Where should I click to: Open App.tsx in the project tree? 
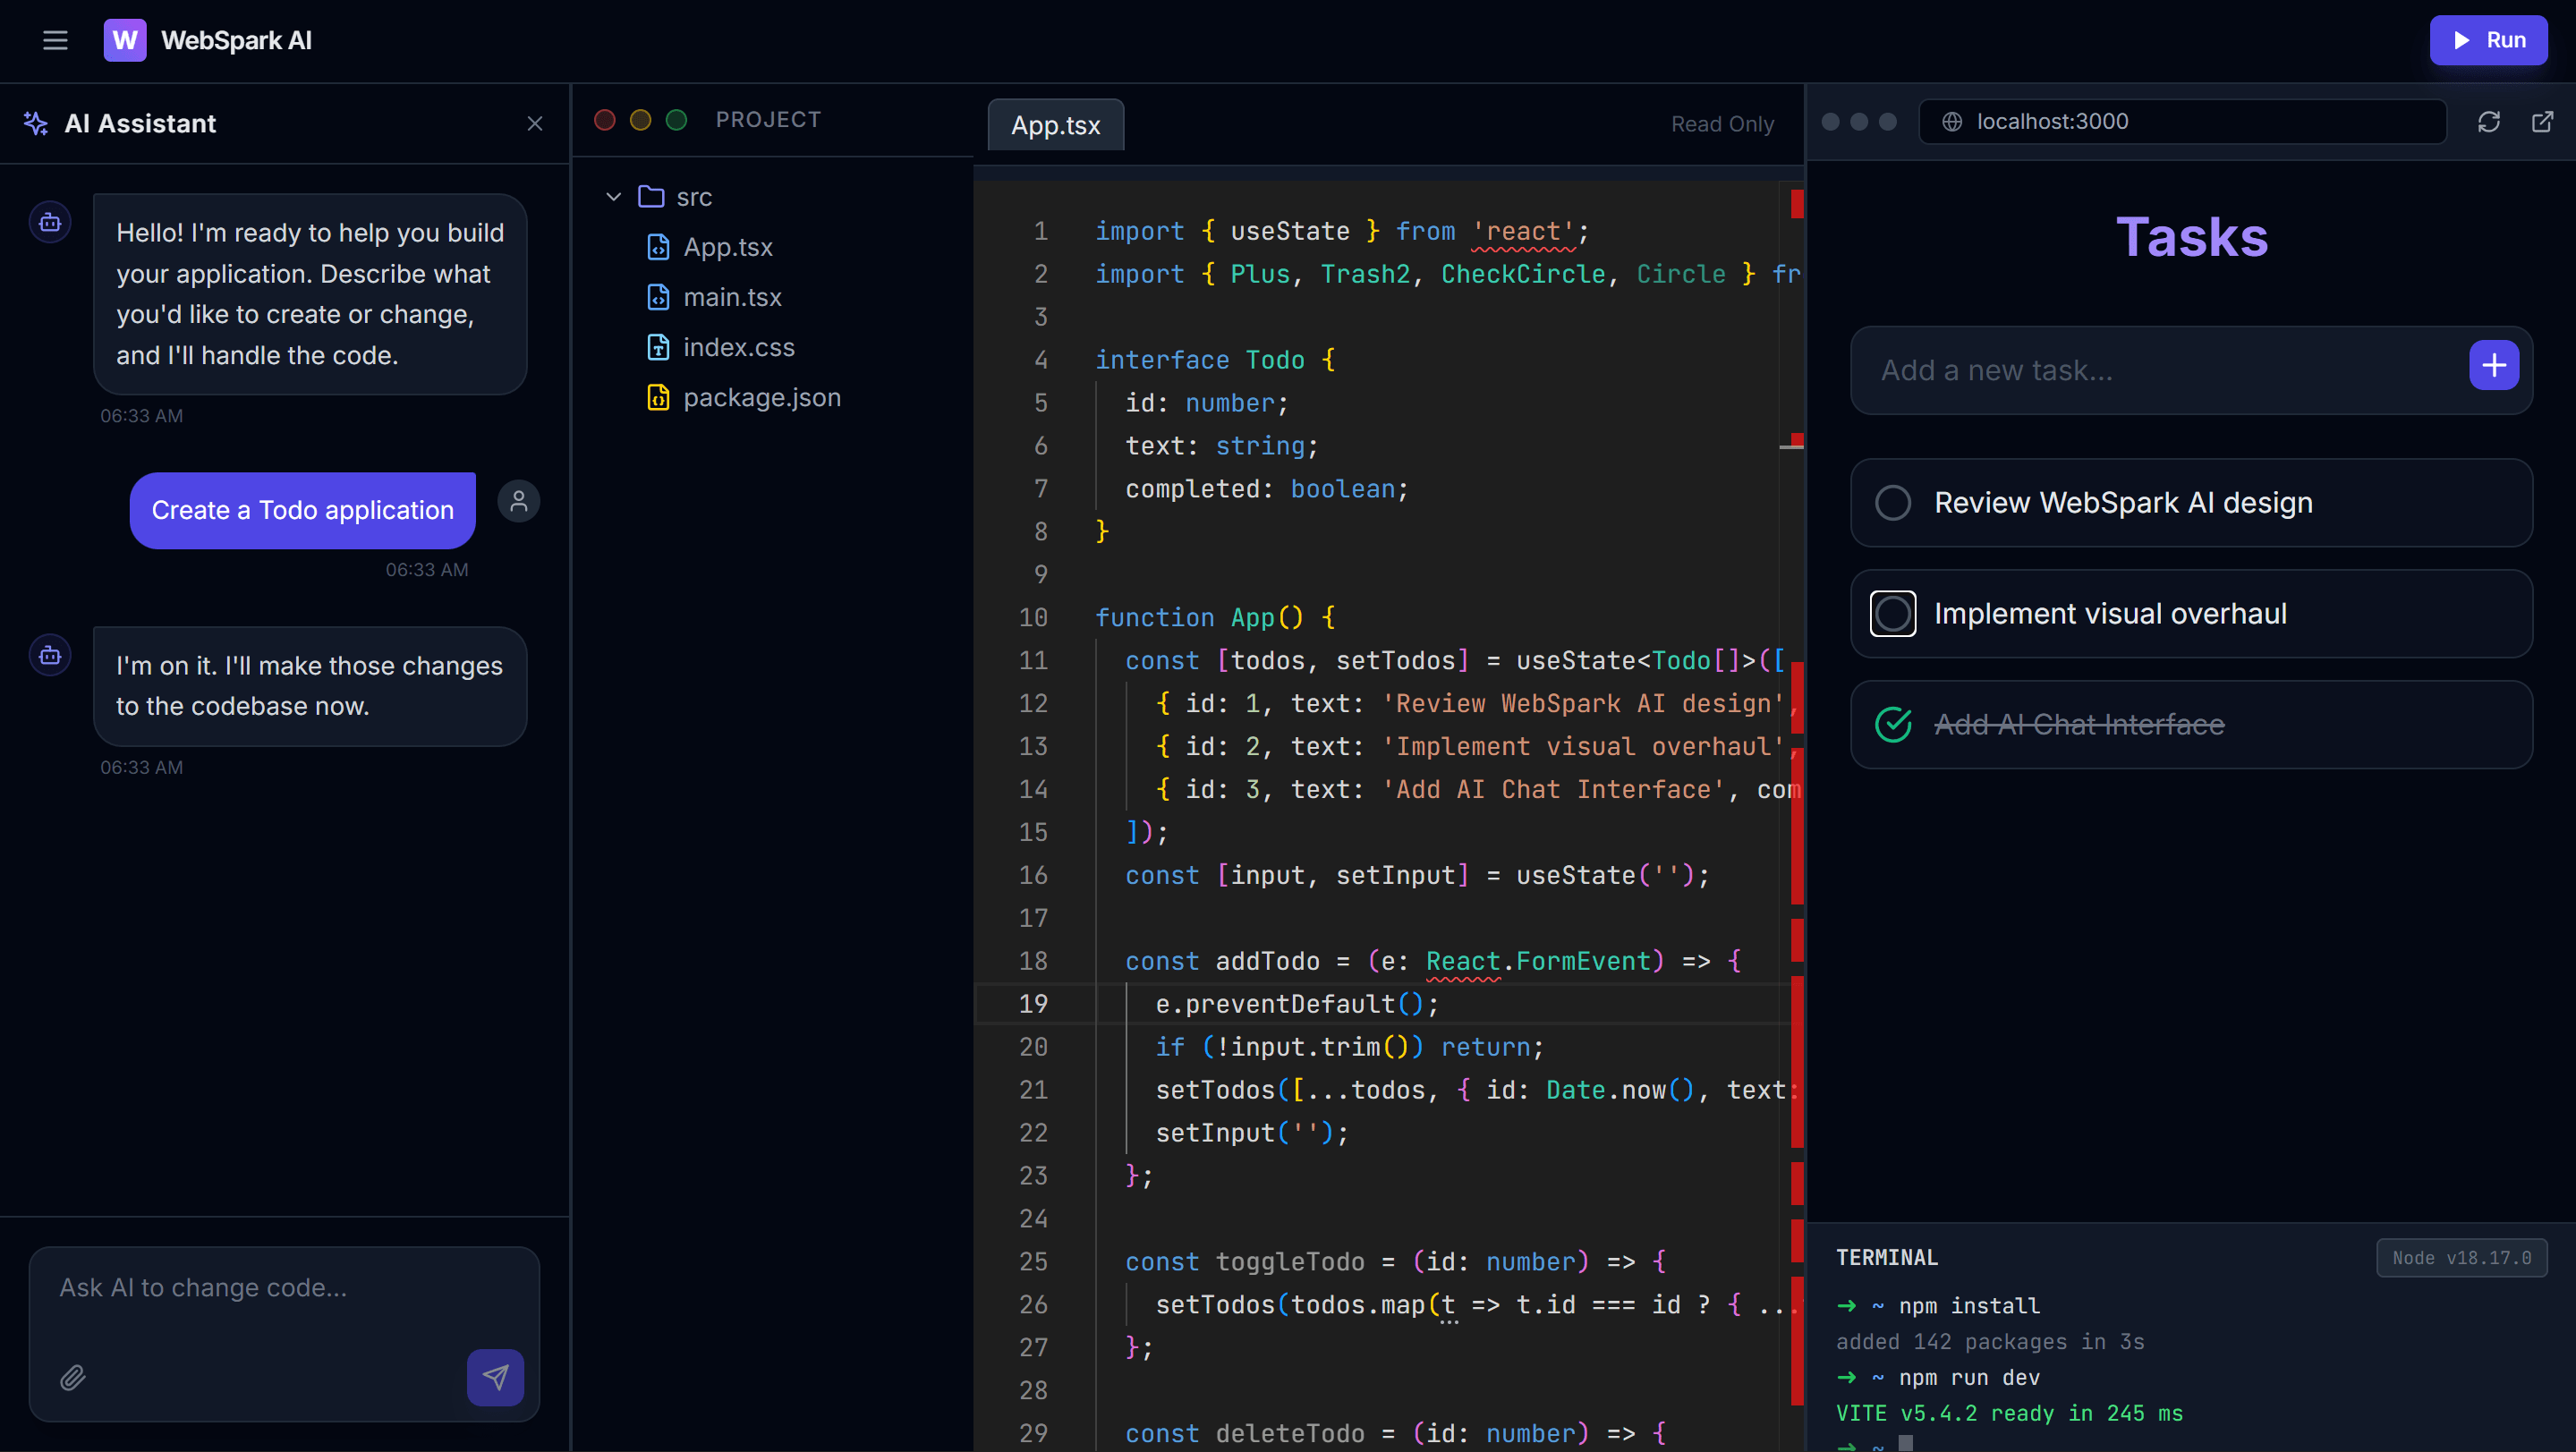[727, 247]
